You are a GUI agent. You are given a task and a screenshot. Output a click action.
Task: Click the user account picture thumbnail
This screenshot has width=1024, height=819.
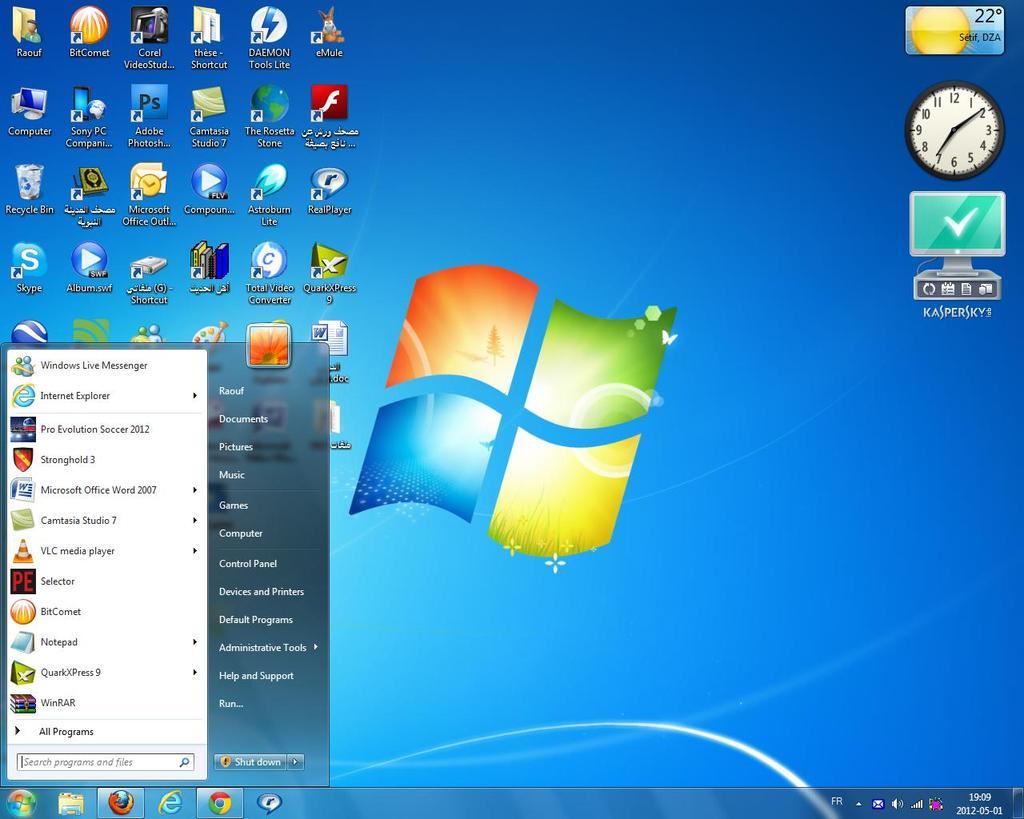268,345
